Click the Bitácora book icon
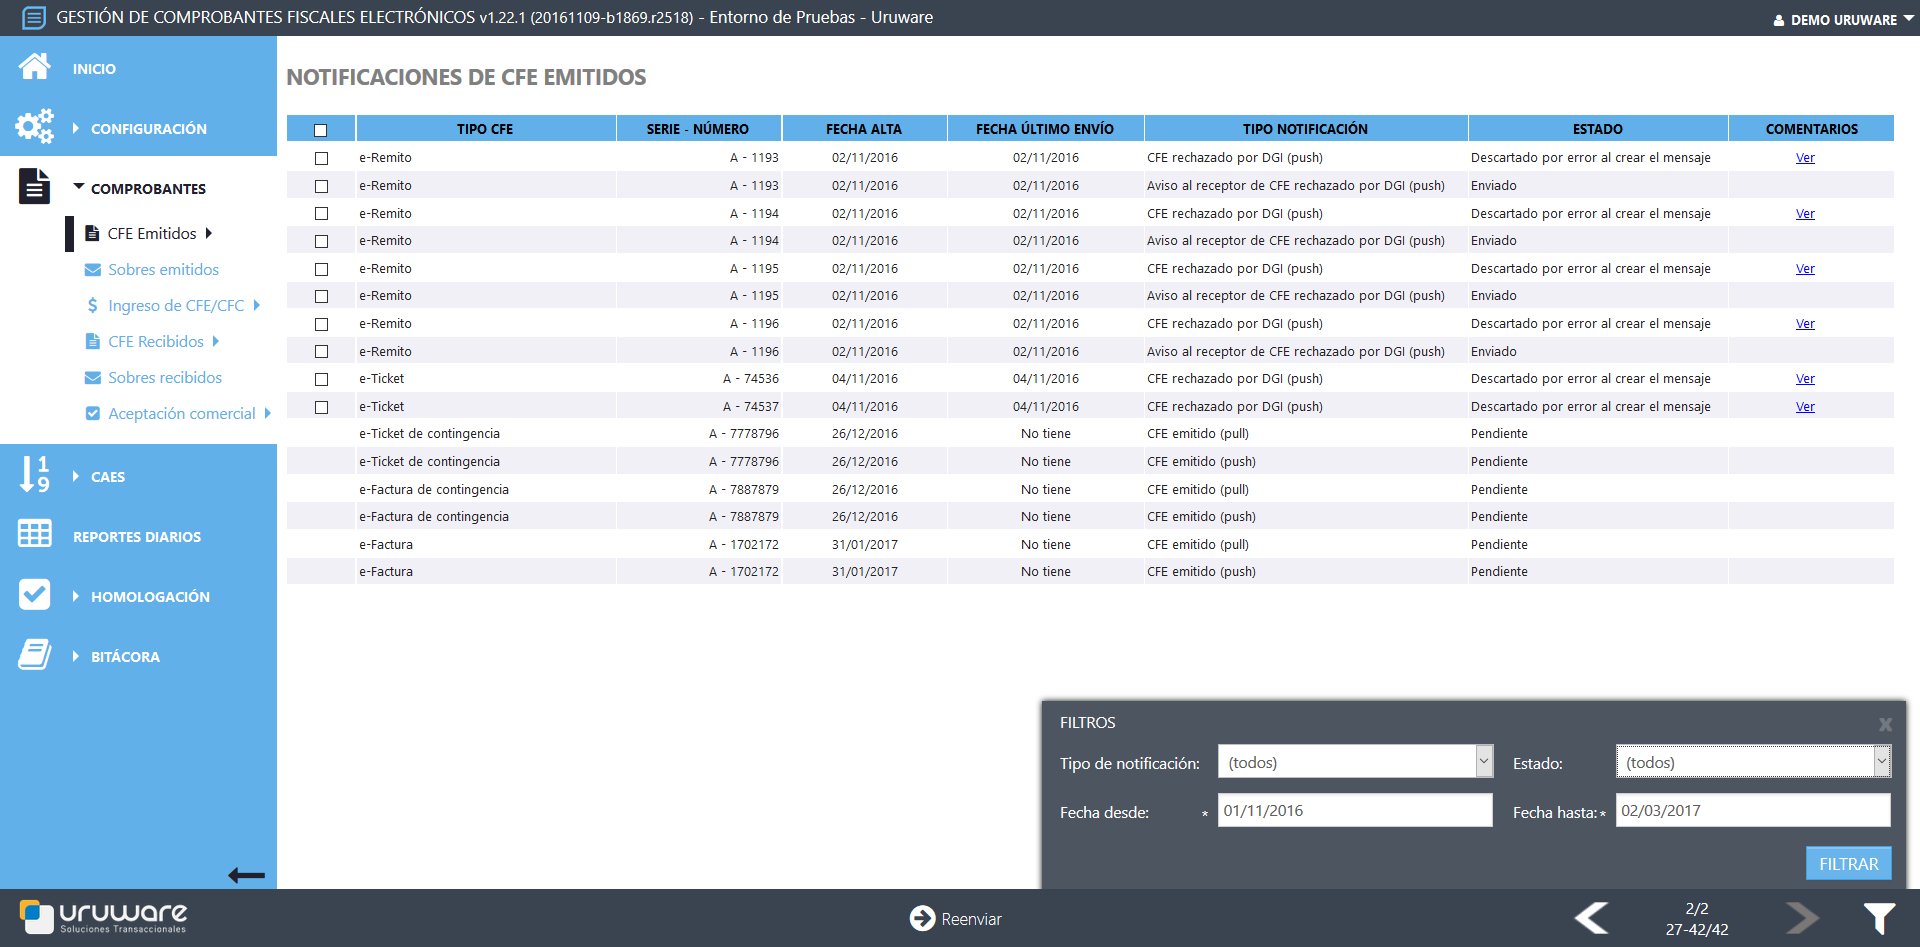This screenshot has height=947, width=1920. tap(34, 655)
